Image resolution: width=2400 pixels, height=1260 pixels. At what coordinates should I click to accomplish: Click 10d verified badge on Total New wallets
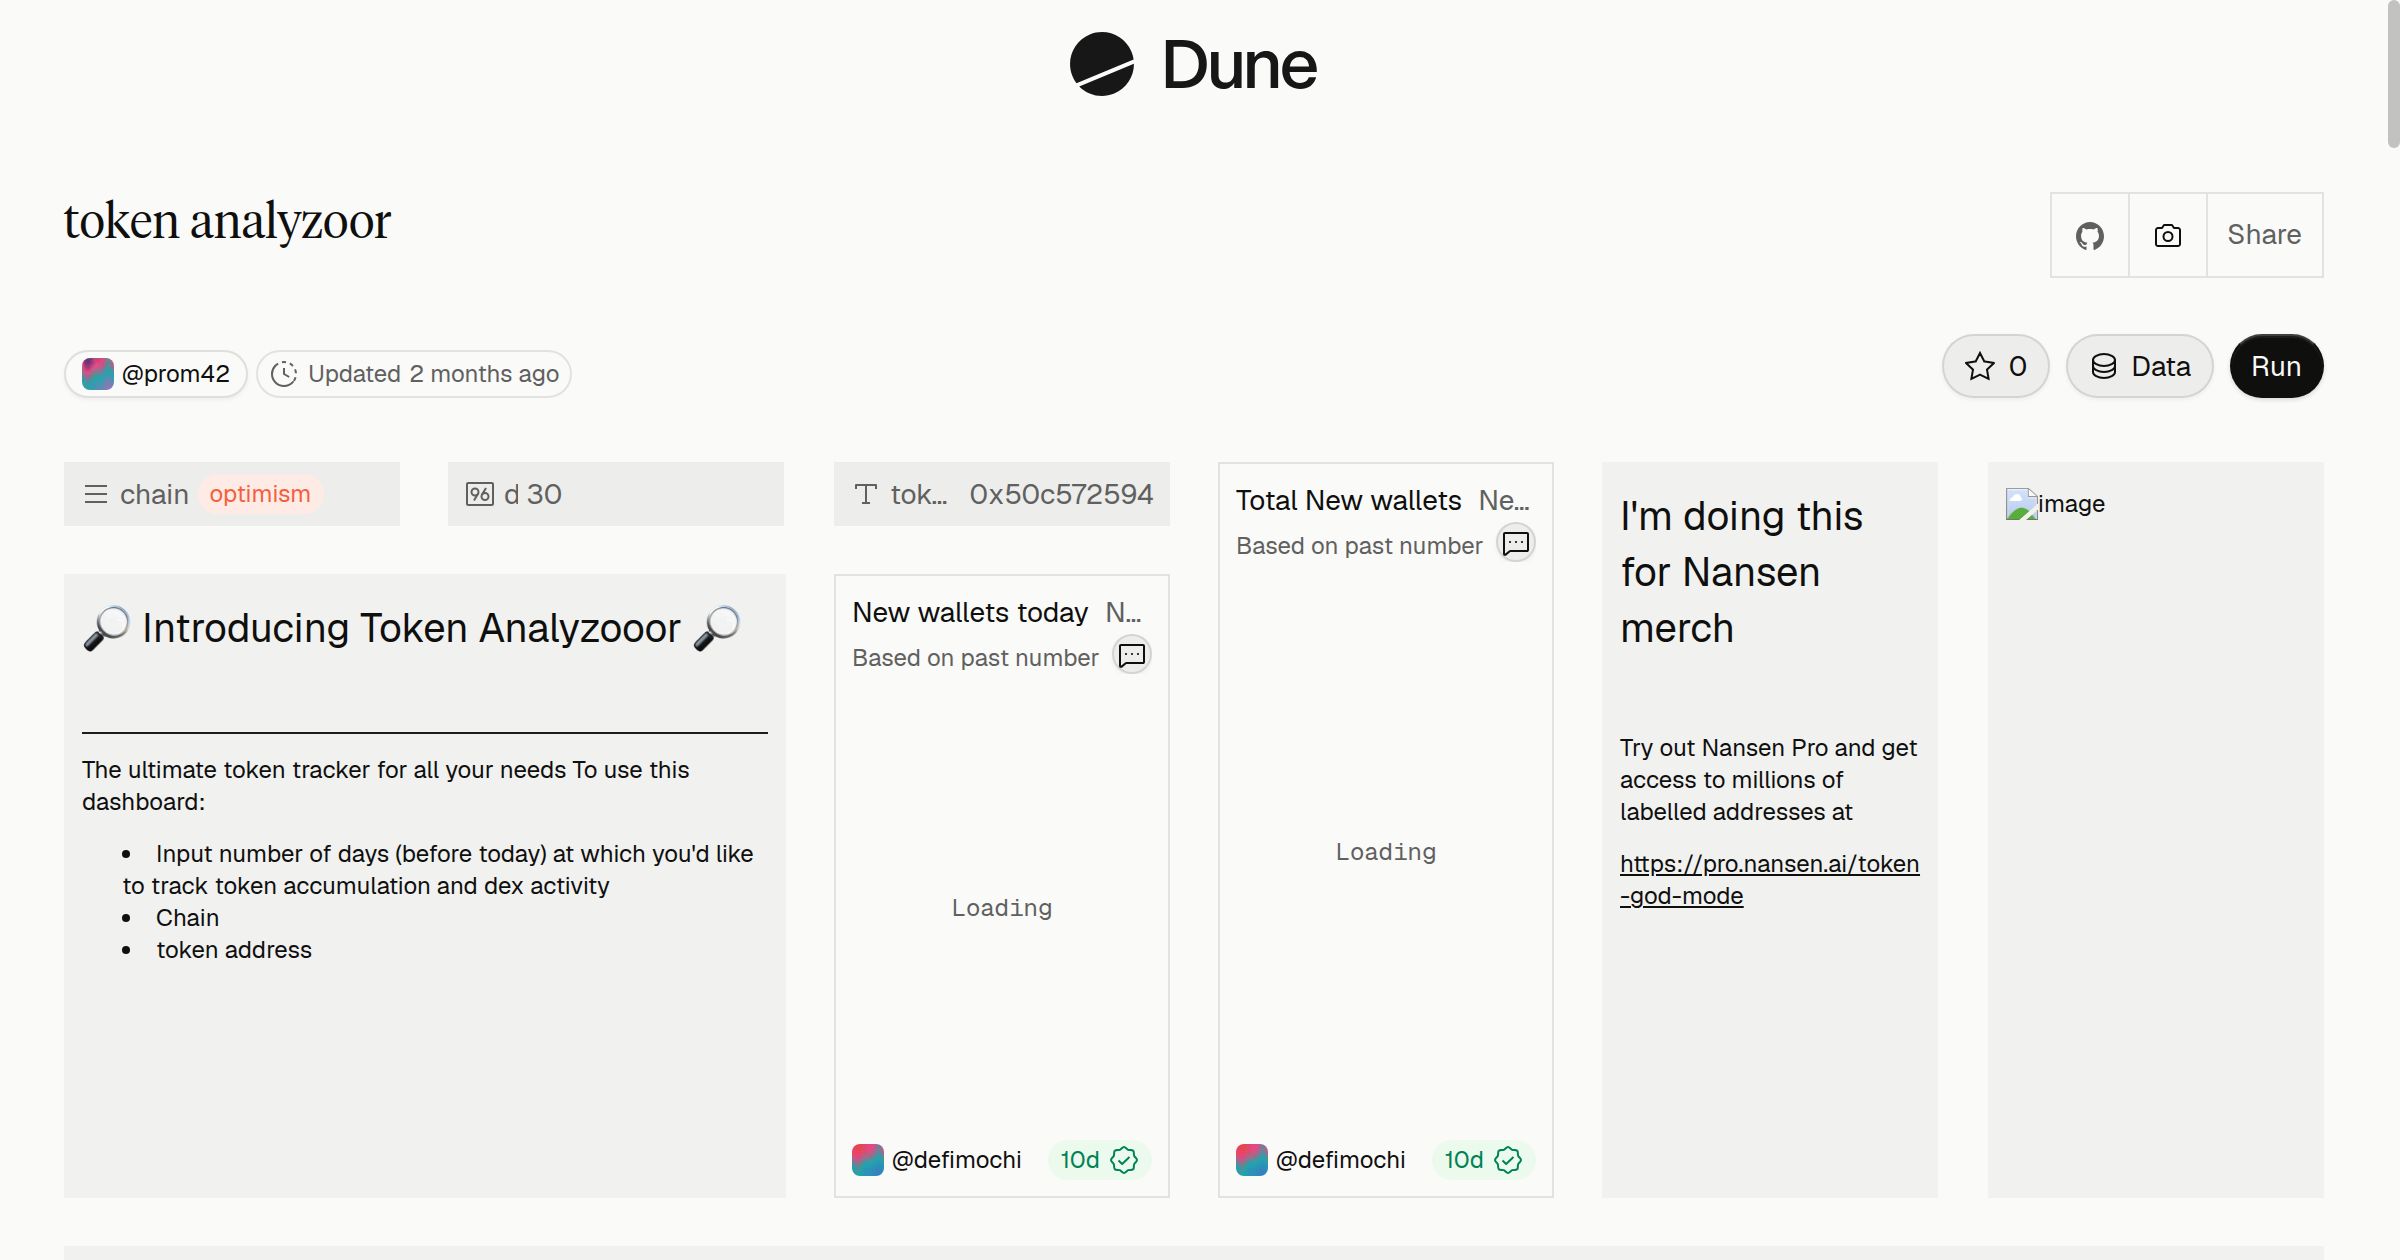(x=1483, y=1160)
